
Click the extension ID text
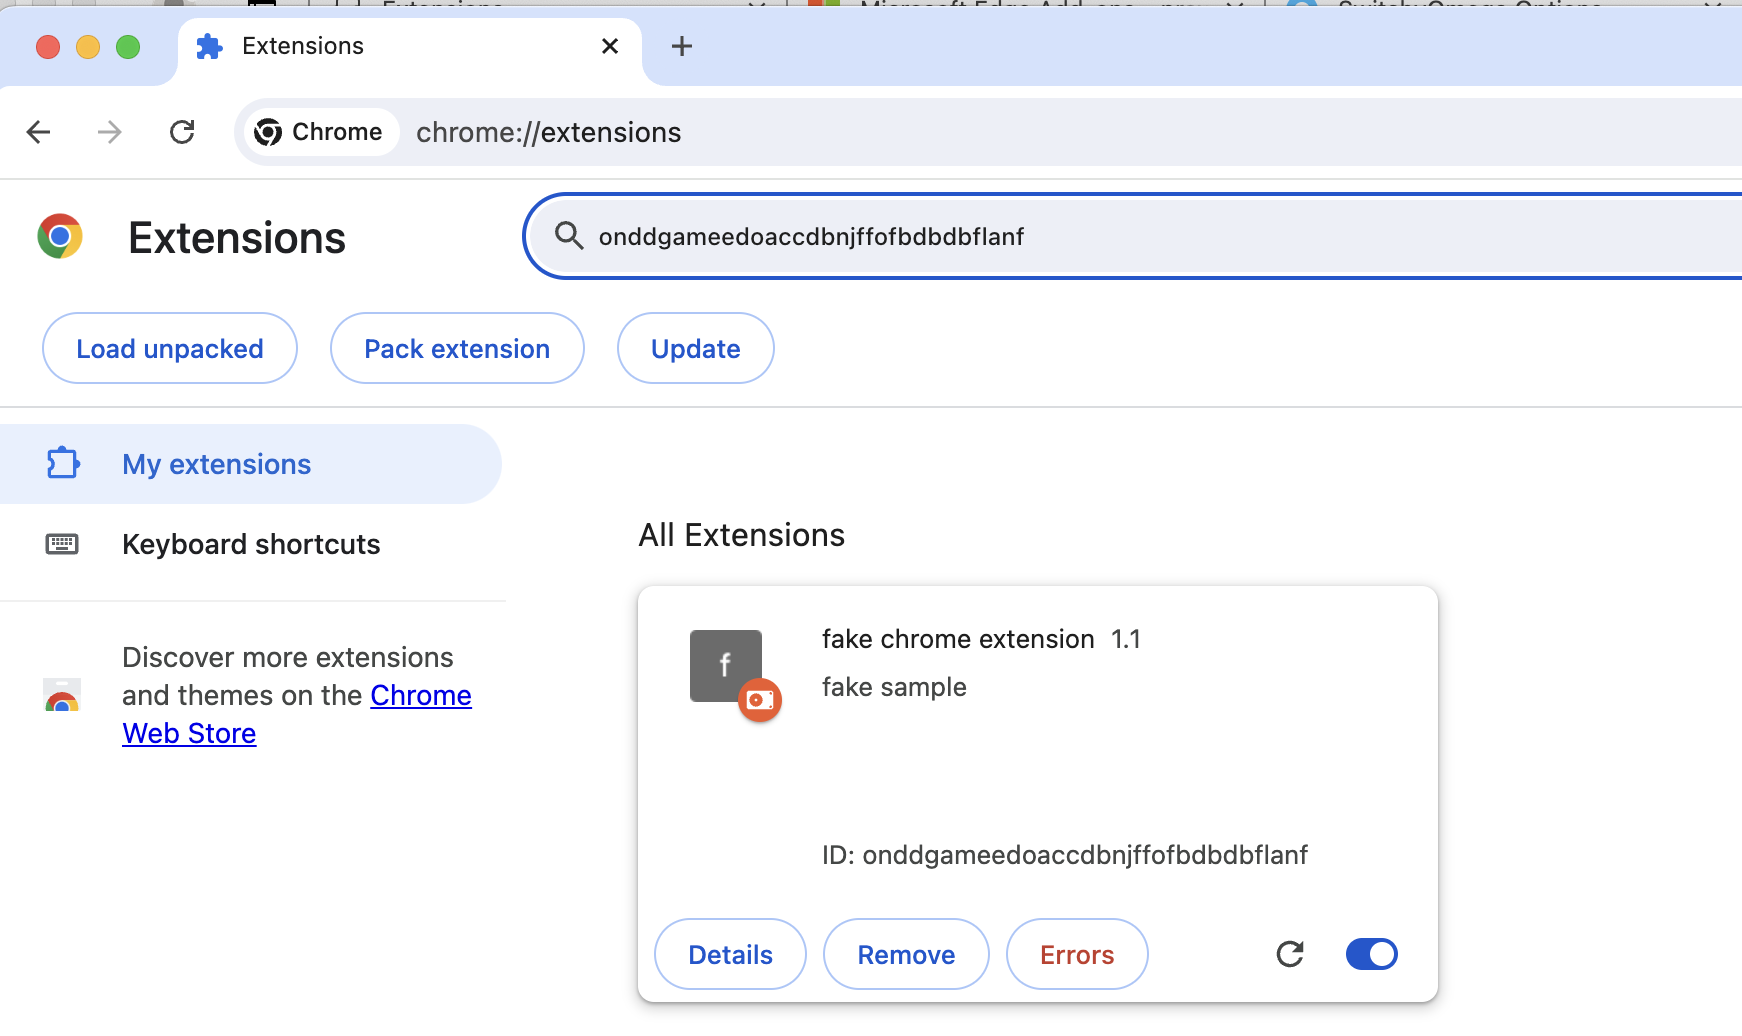tap(1065, 855)
